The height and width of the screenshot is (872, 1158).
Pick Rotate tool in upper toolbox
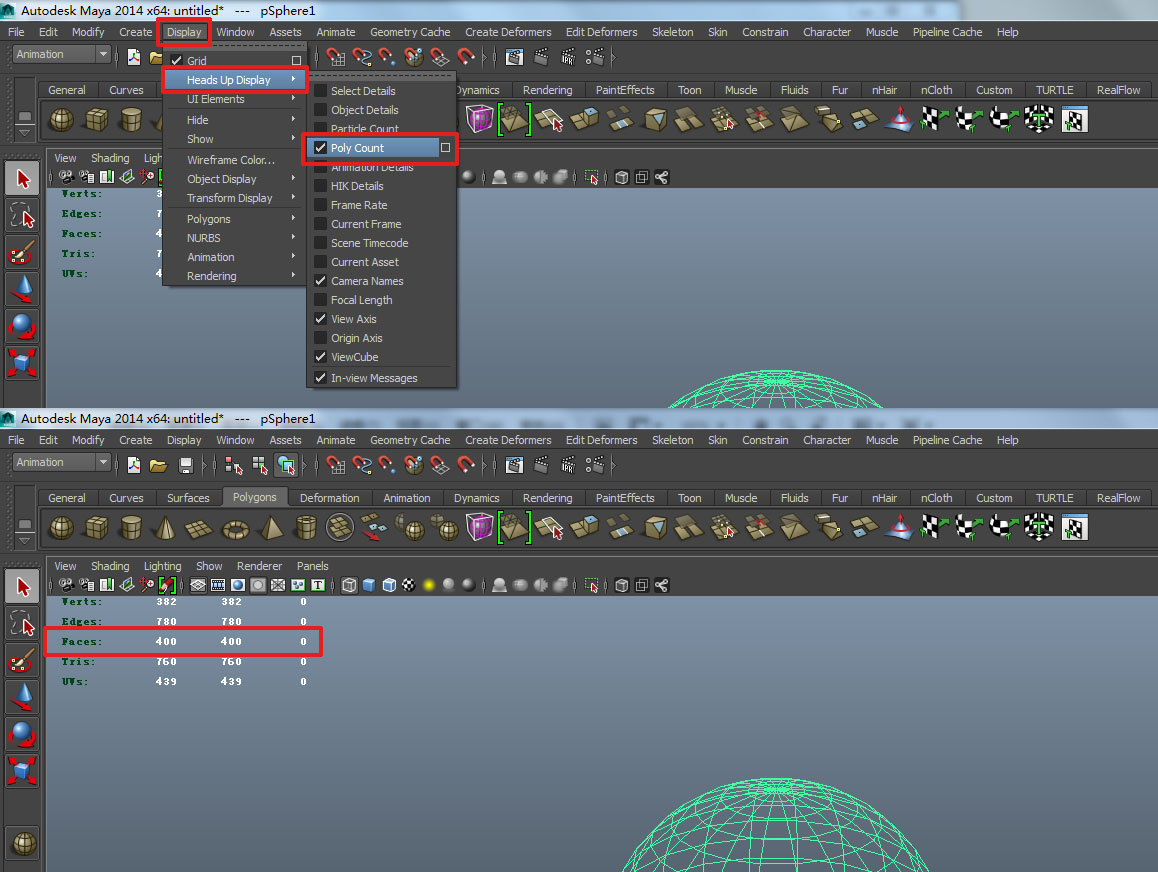23,326
